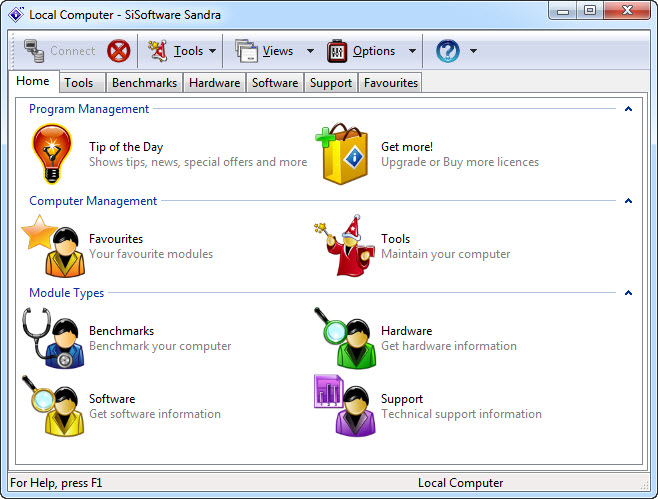
Task: Open the Tools toolbar dropdown arrow
Action: pyautogui.click(x=213, y=51)
